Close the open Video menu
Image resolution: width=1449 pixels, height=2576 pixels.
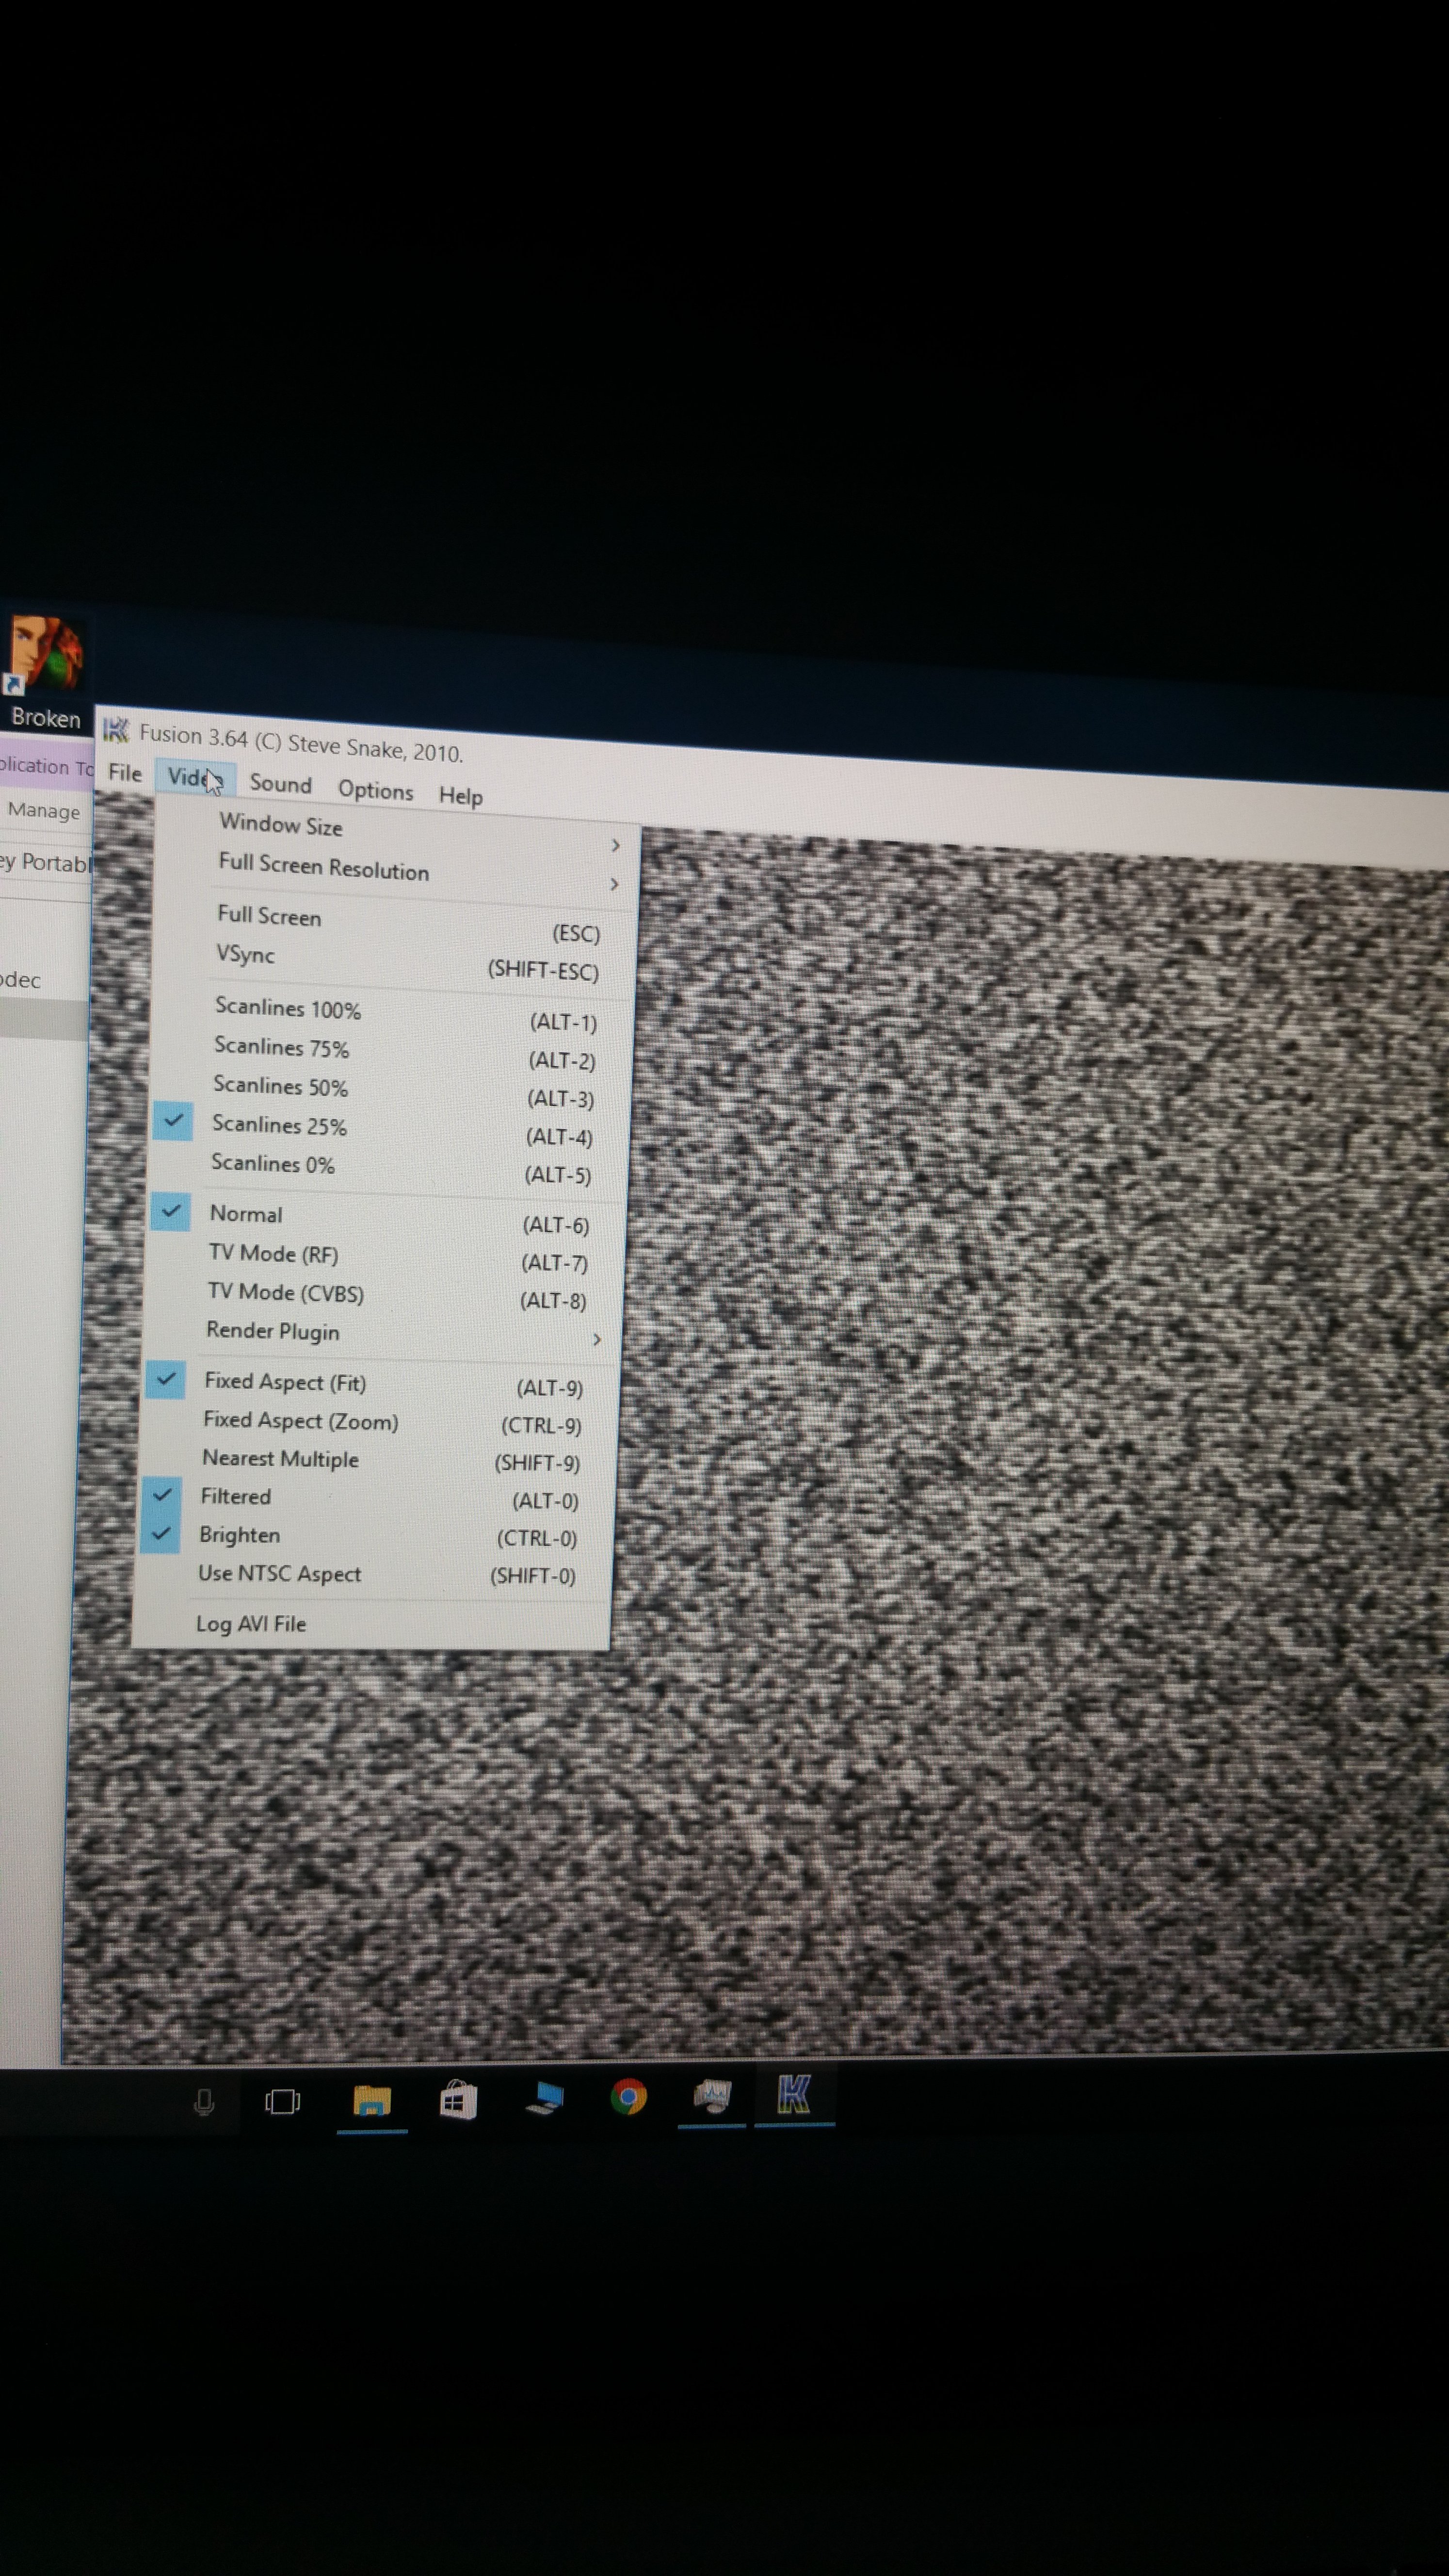[195, 778]
